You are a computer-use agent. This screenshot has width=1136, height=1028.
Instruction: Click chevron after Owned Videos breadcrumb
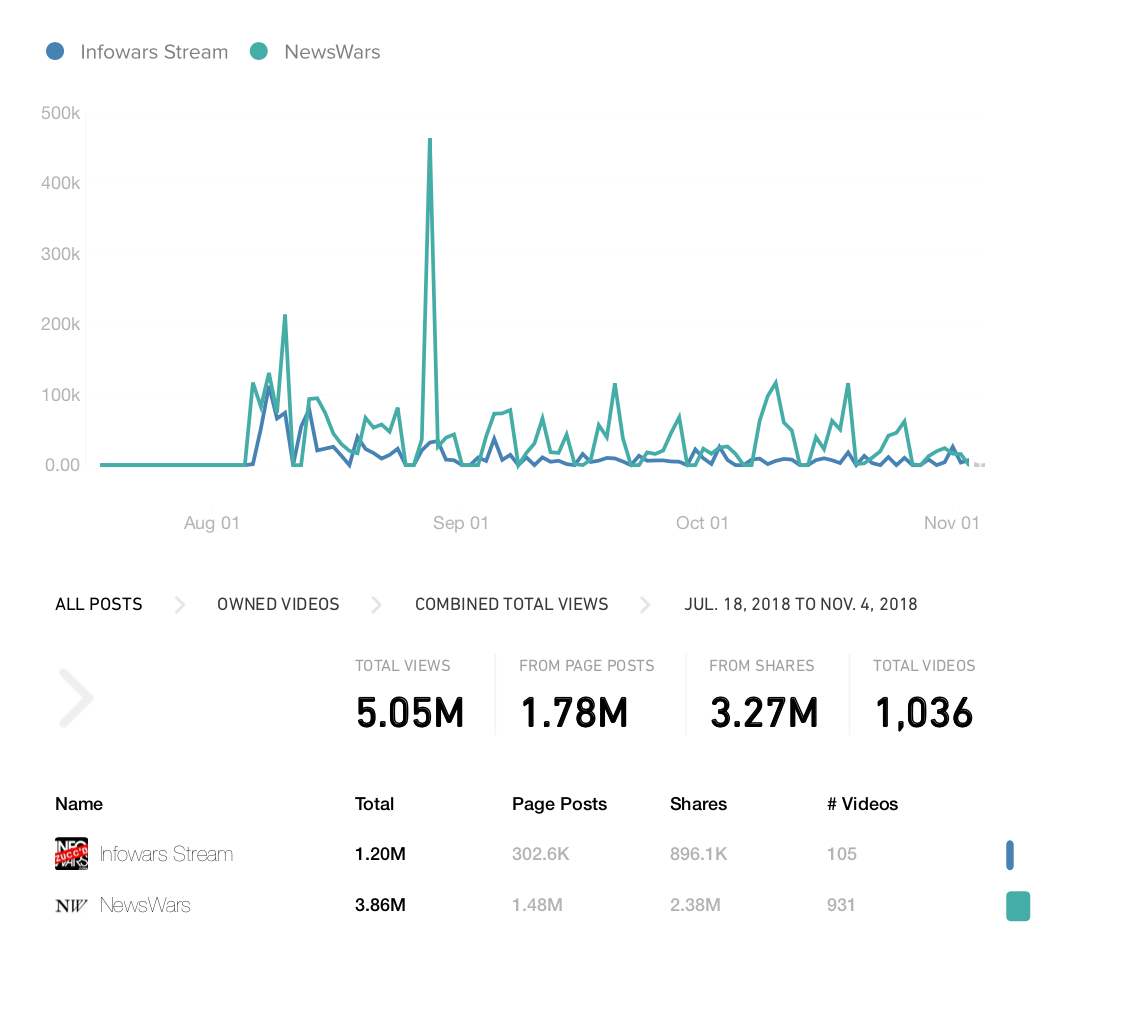pyautogui.click(x=376, y=604)
